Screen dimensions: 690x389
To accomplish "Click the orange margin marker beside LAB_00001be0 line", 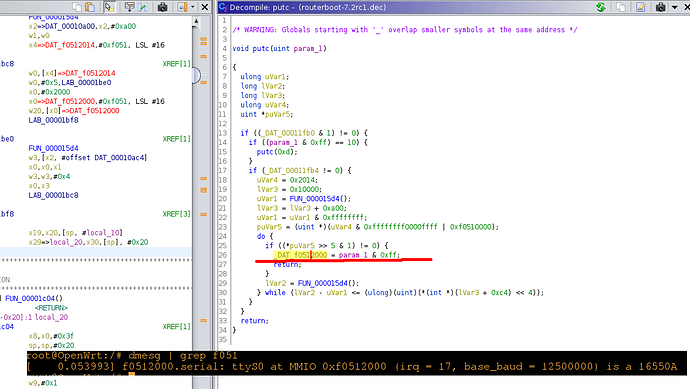I will (x=204, y=82).
